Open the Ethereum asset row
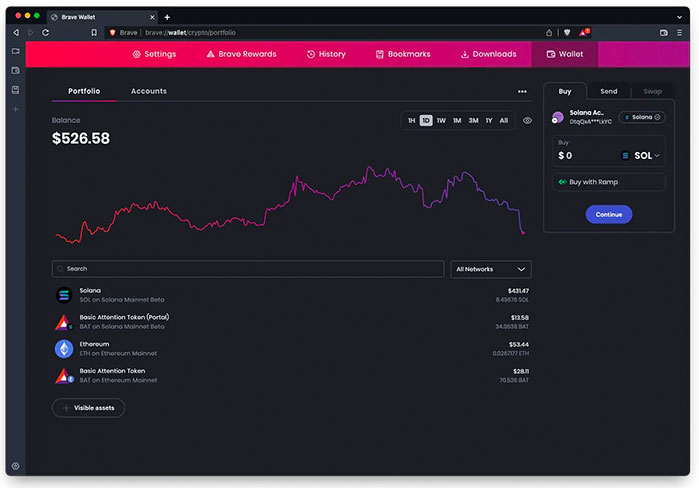 [x=292, y=349]
